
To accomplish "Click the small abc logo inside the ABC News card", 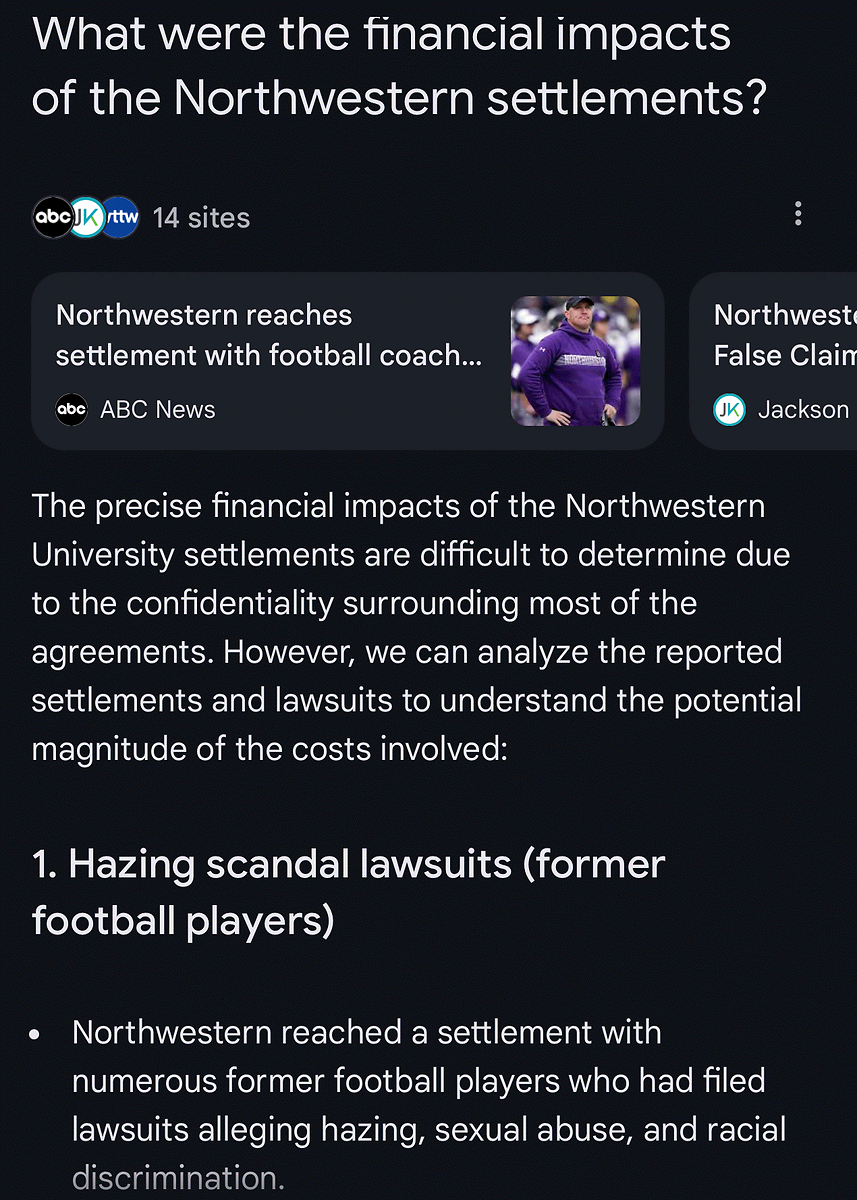I will pyautogui.click(x=72, y=409).
